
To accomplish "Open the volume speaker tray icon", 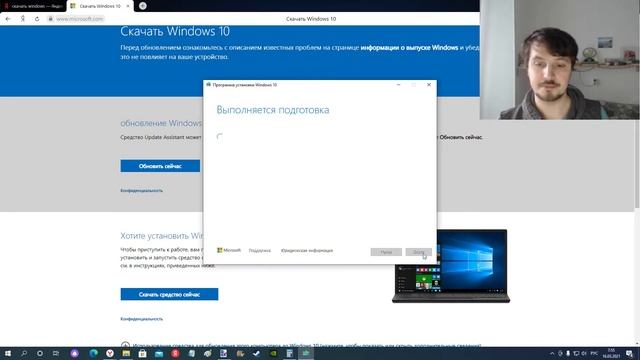I will (584, 353).
